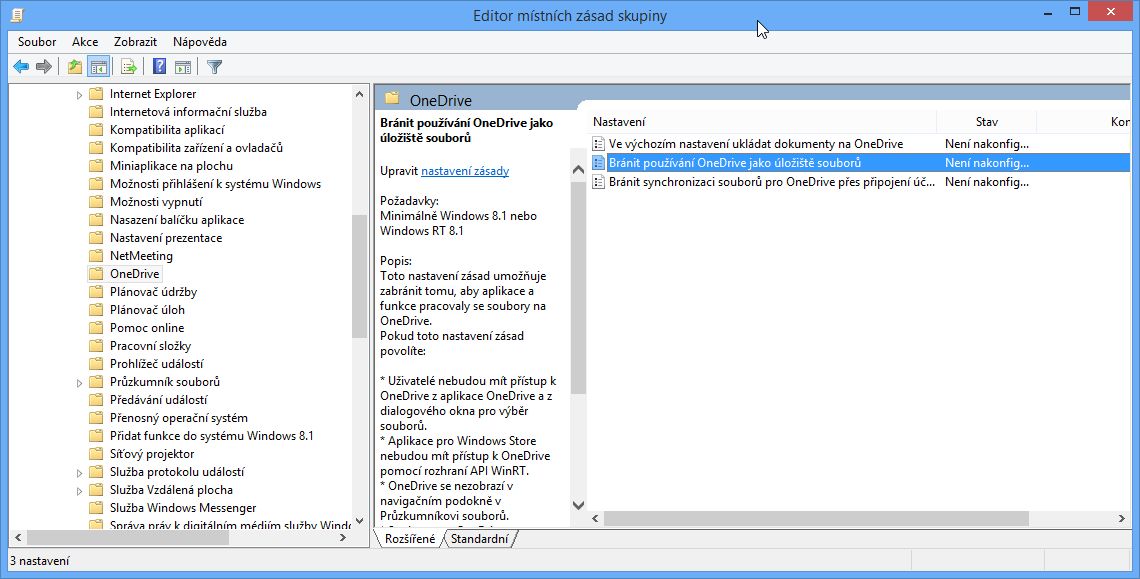Expand the Služba Vzdálená plocha node
The width and height of the screenshot is (1140, 579).
[79, 490]
